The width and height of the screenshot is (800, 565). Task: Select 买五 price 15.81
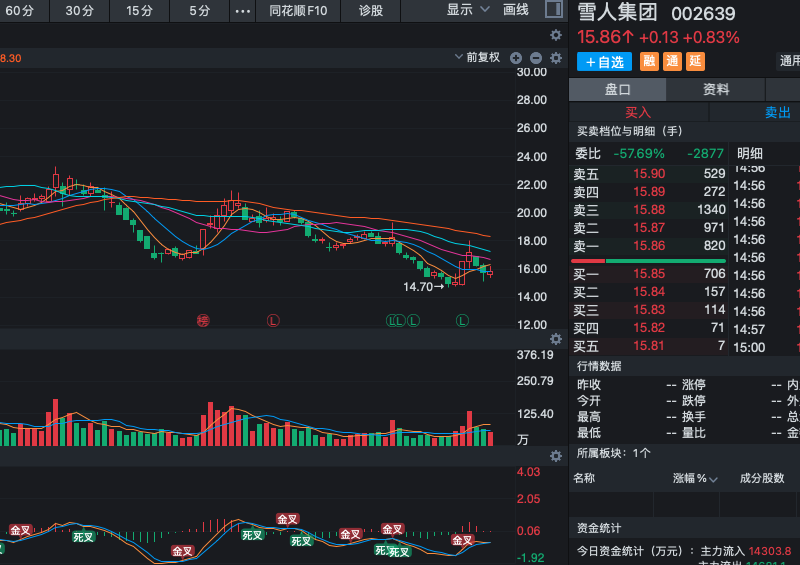pos(649,346)
